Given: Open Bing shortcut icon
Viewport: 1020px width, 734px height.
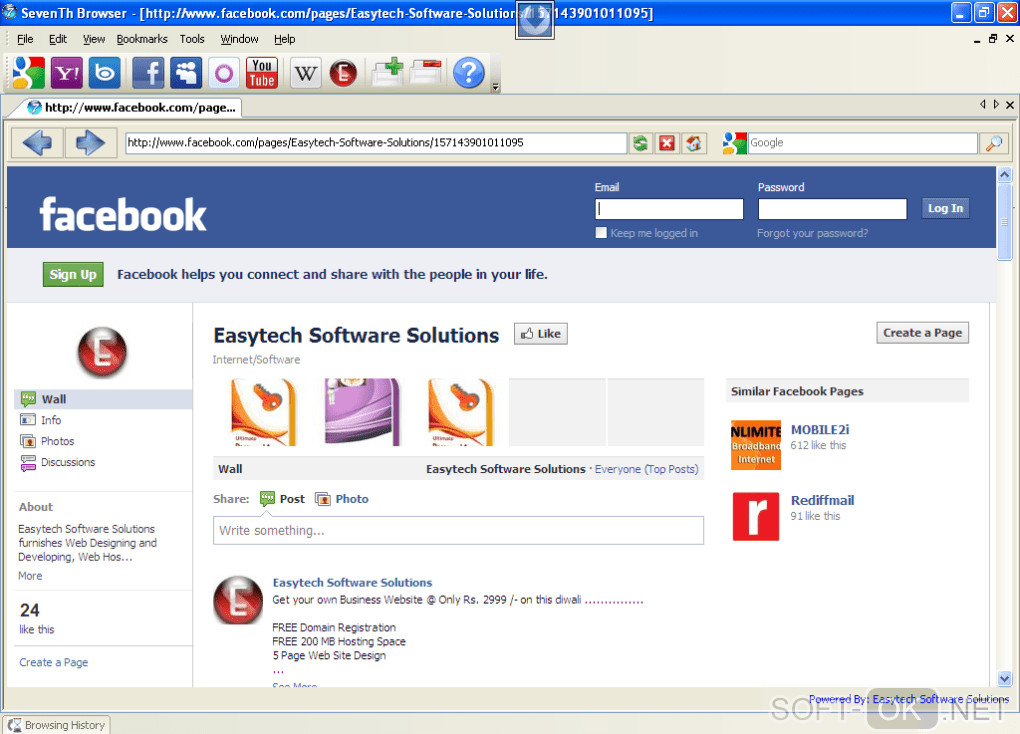Looking at the screenshot, I should tap(105, 72).
